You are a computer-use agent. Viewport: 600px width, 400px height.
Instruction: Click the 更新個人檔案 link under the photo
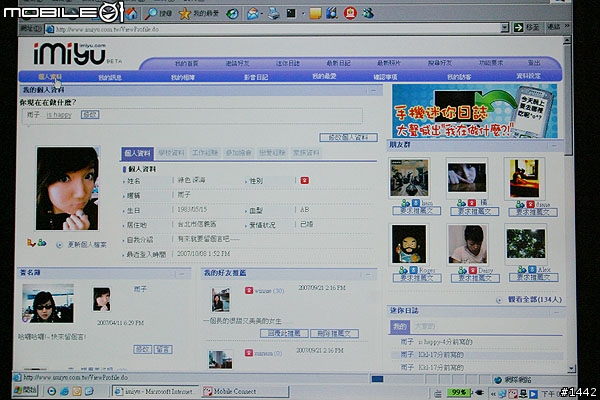pyautogui.click(x=87, y=245)
